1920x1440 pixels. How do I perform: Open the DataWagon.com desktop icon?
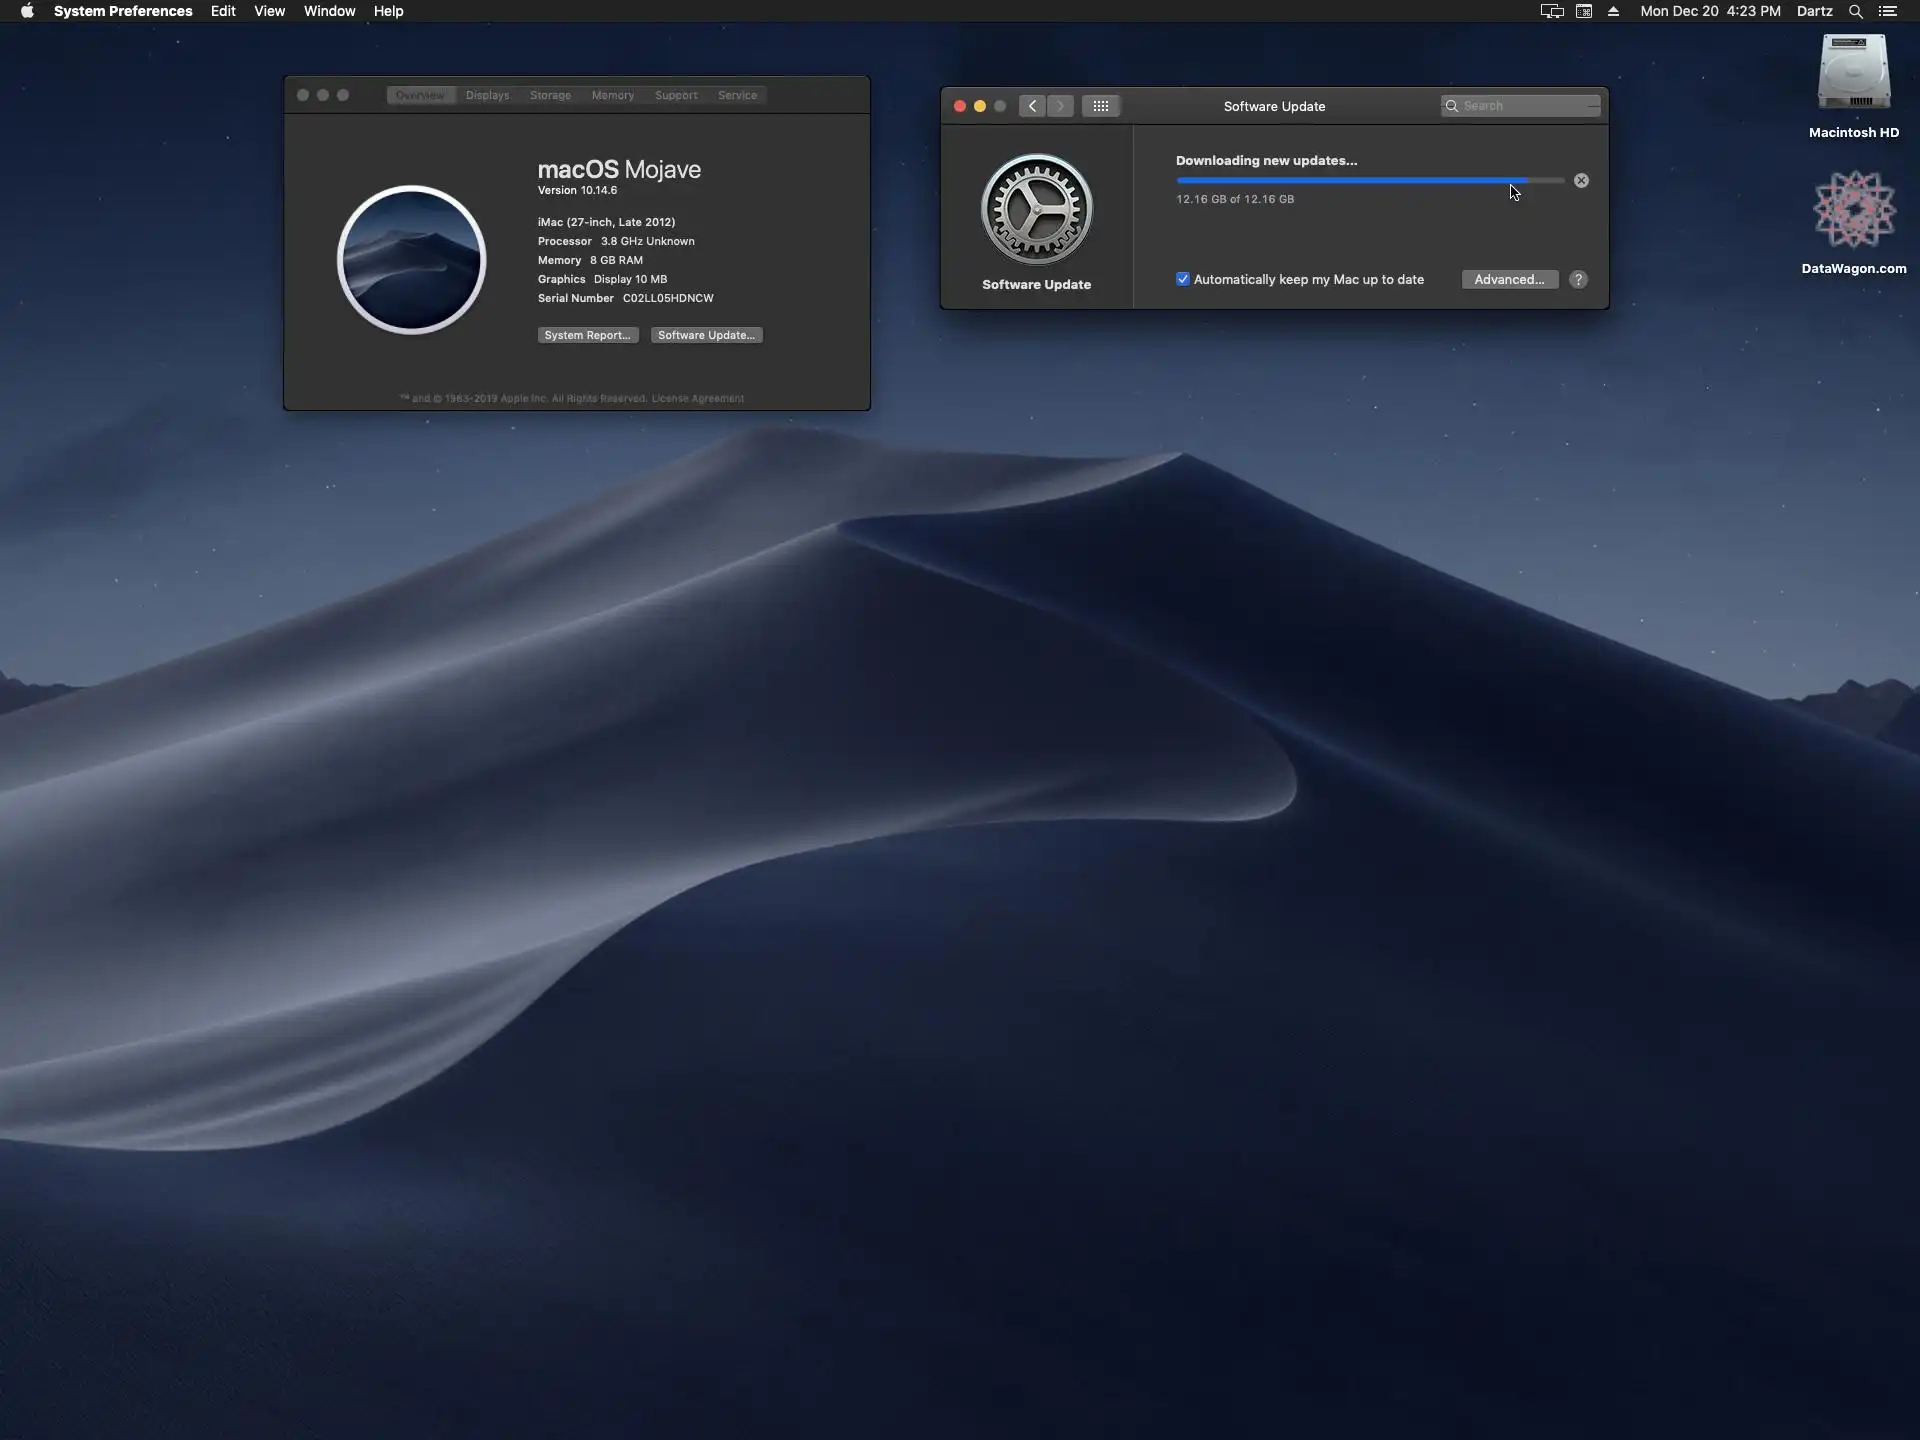point(1853,210)
